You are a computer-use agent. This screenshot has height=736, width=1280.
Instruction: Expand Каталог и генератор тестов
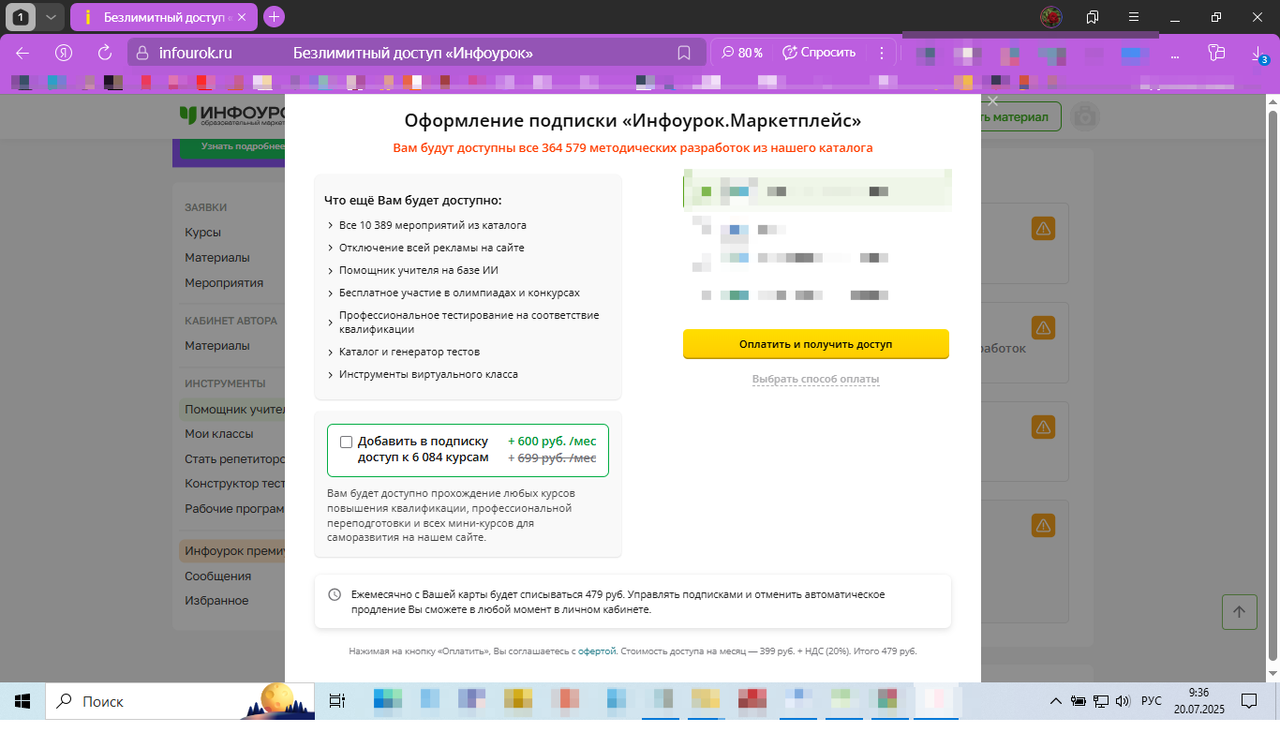coord(403,352)
